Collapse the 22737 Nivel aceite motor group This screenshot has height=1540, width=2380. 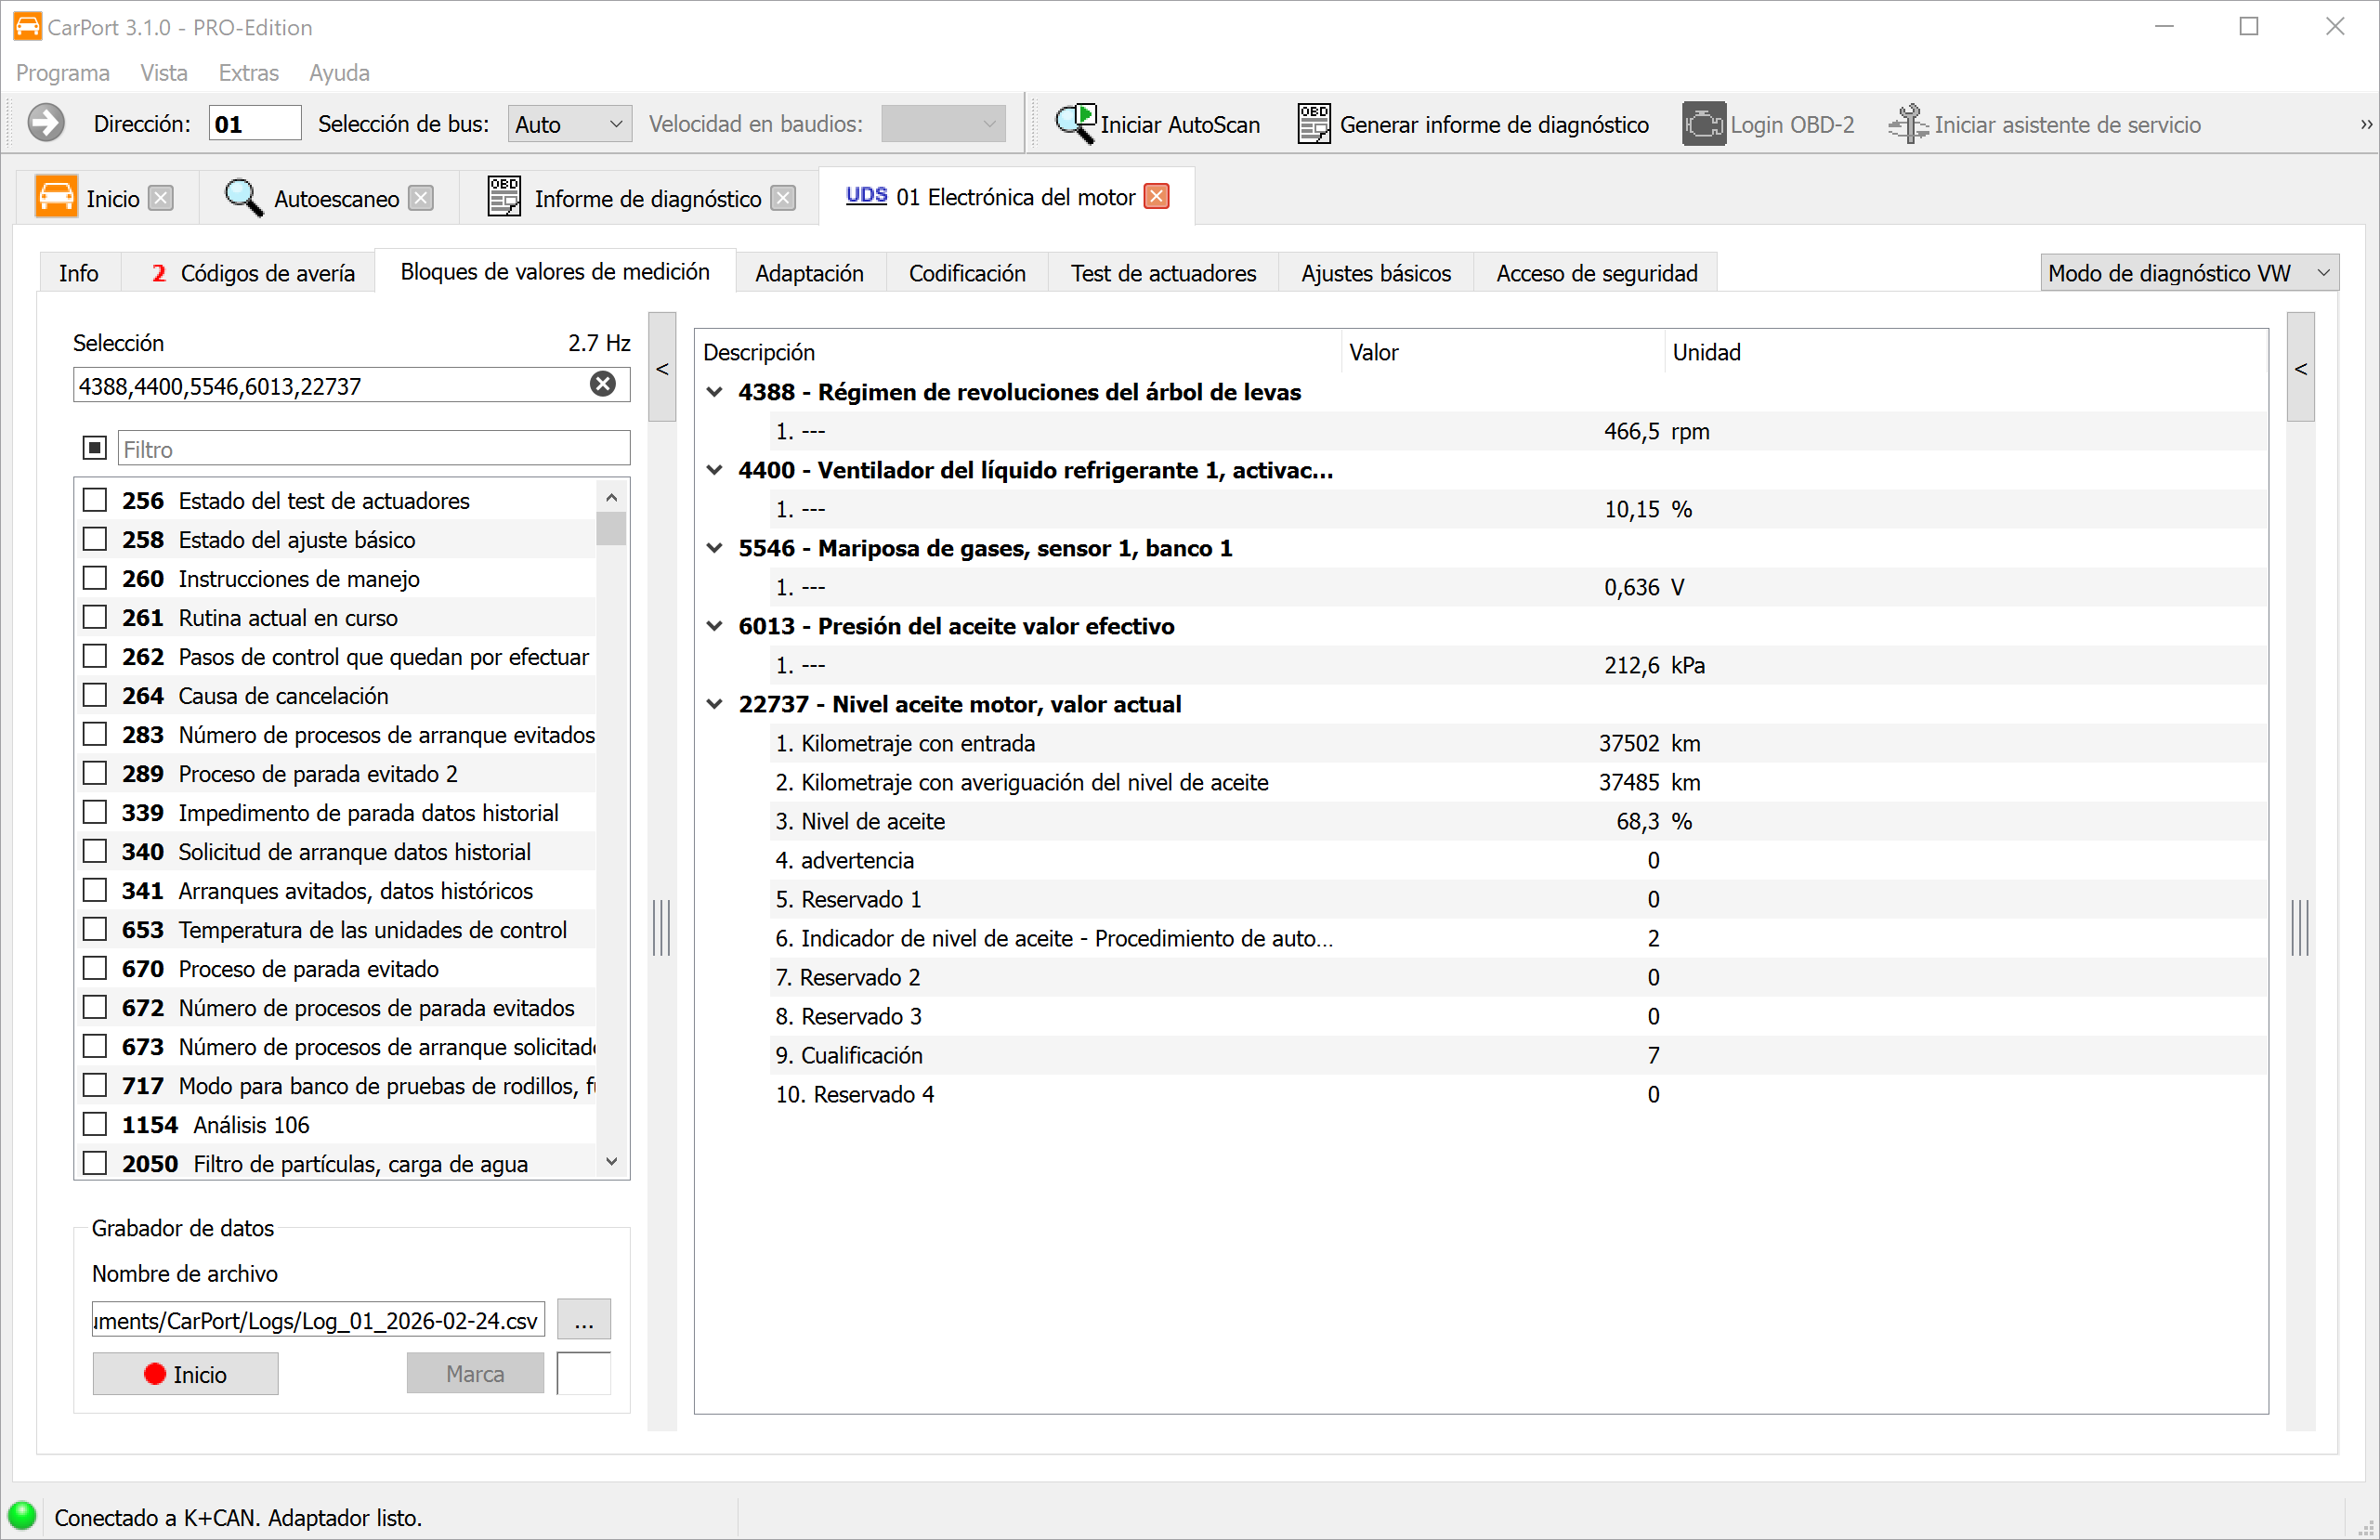pyautogui.click(x=715, y=704)
